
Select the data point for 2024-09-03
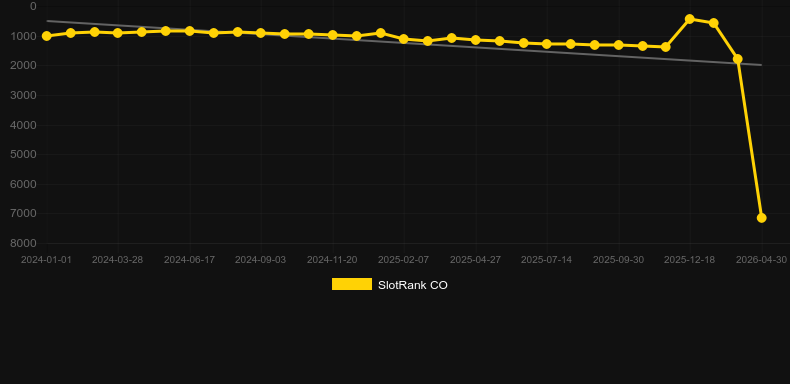tap(261, 33)
